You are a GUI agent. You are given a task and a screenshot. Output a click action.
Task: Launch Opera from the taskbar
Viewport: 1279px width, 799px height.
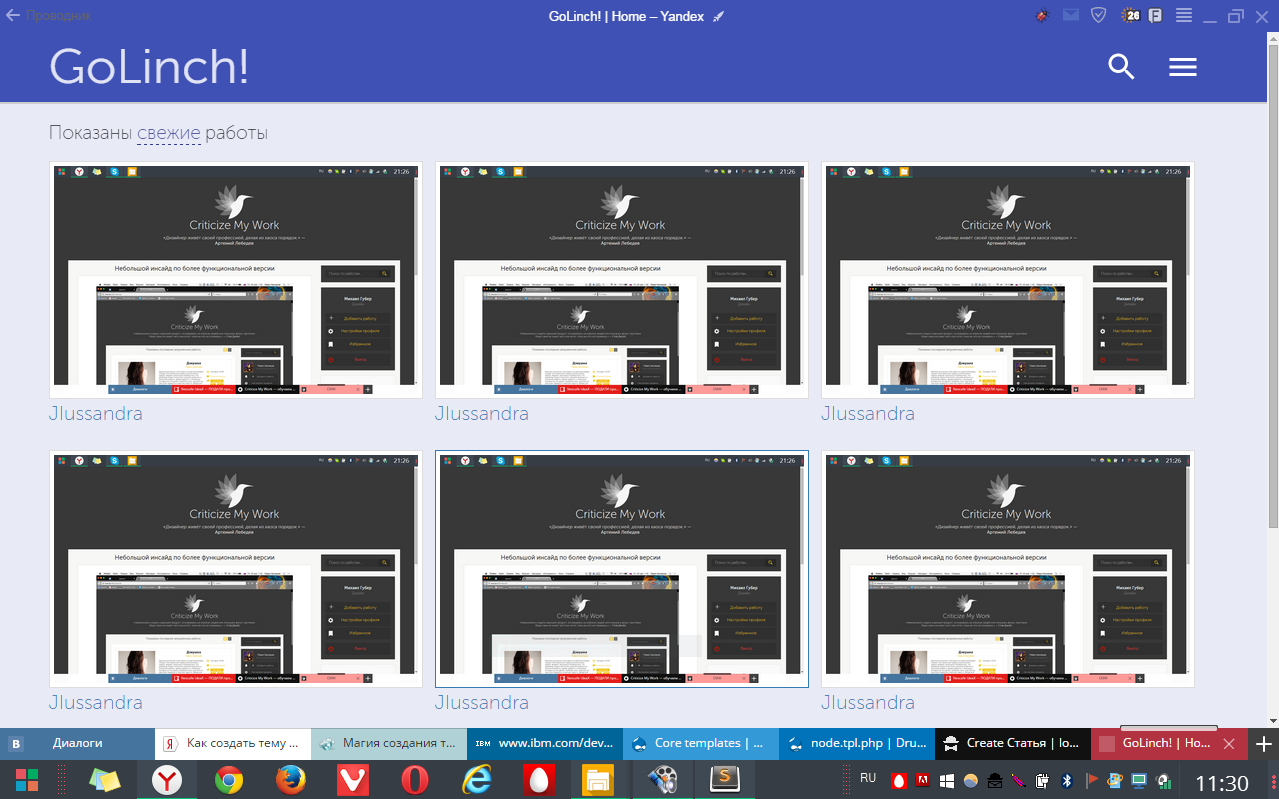tap(414, 780)
